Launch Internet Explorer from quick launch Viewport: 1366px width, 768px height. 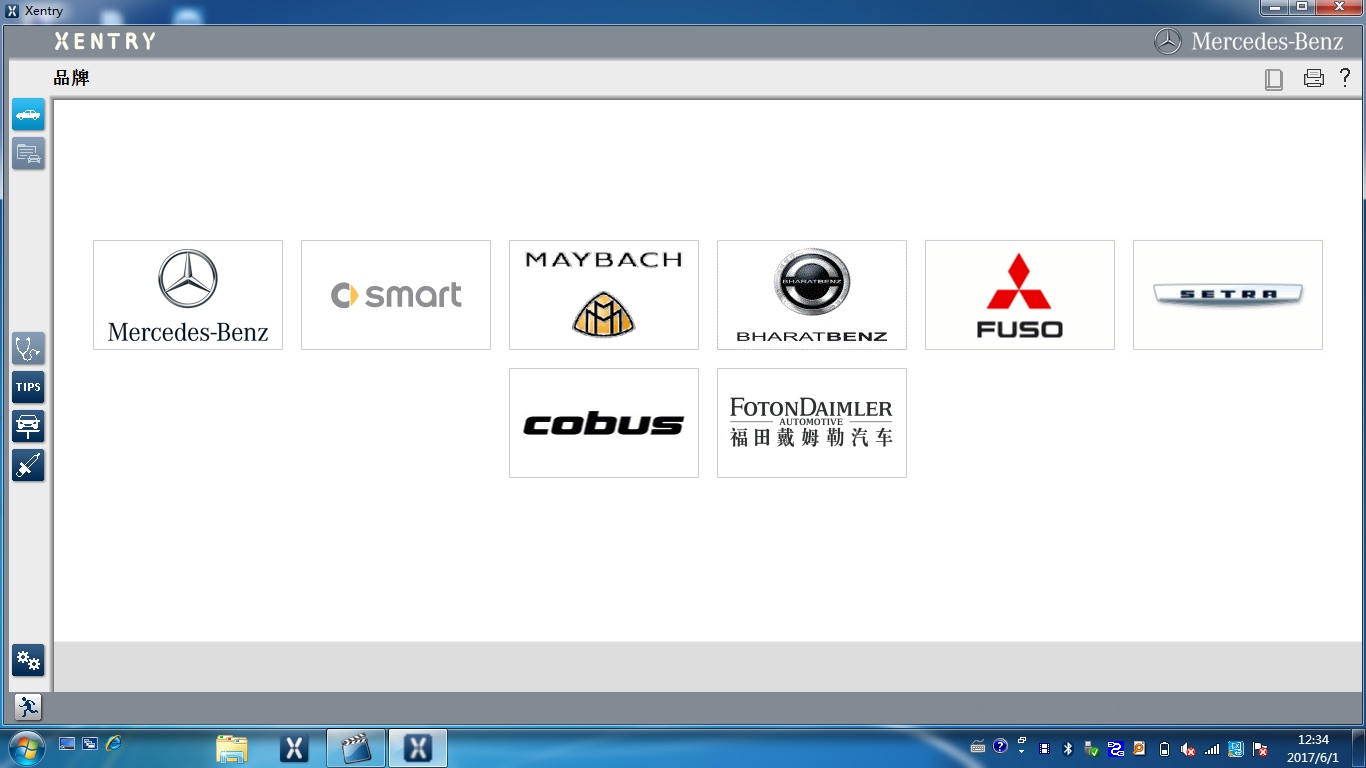[x=114, y=744]
